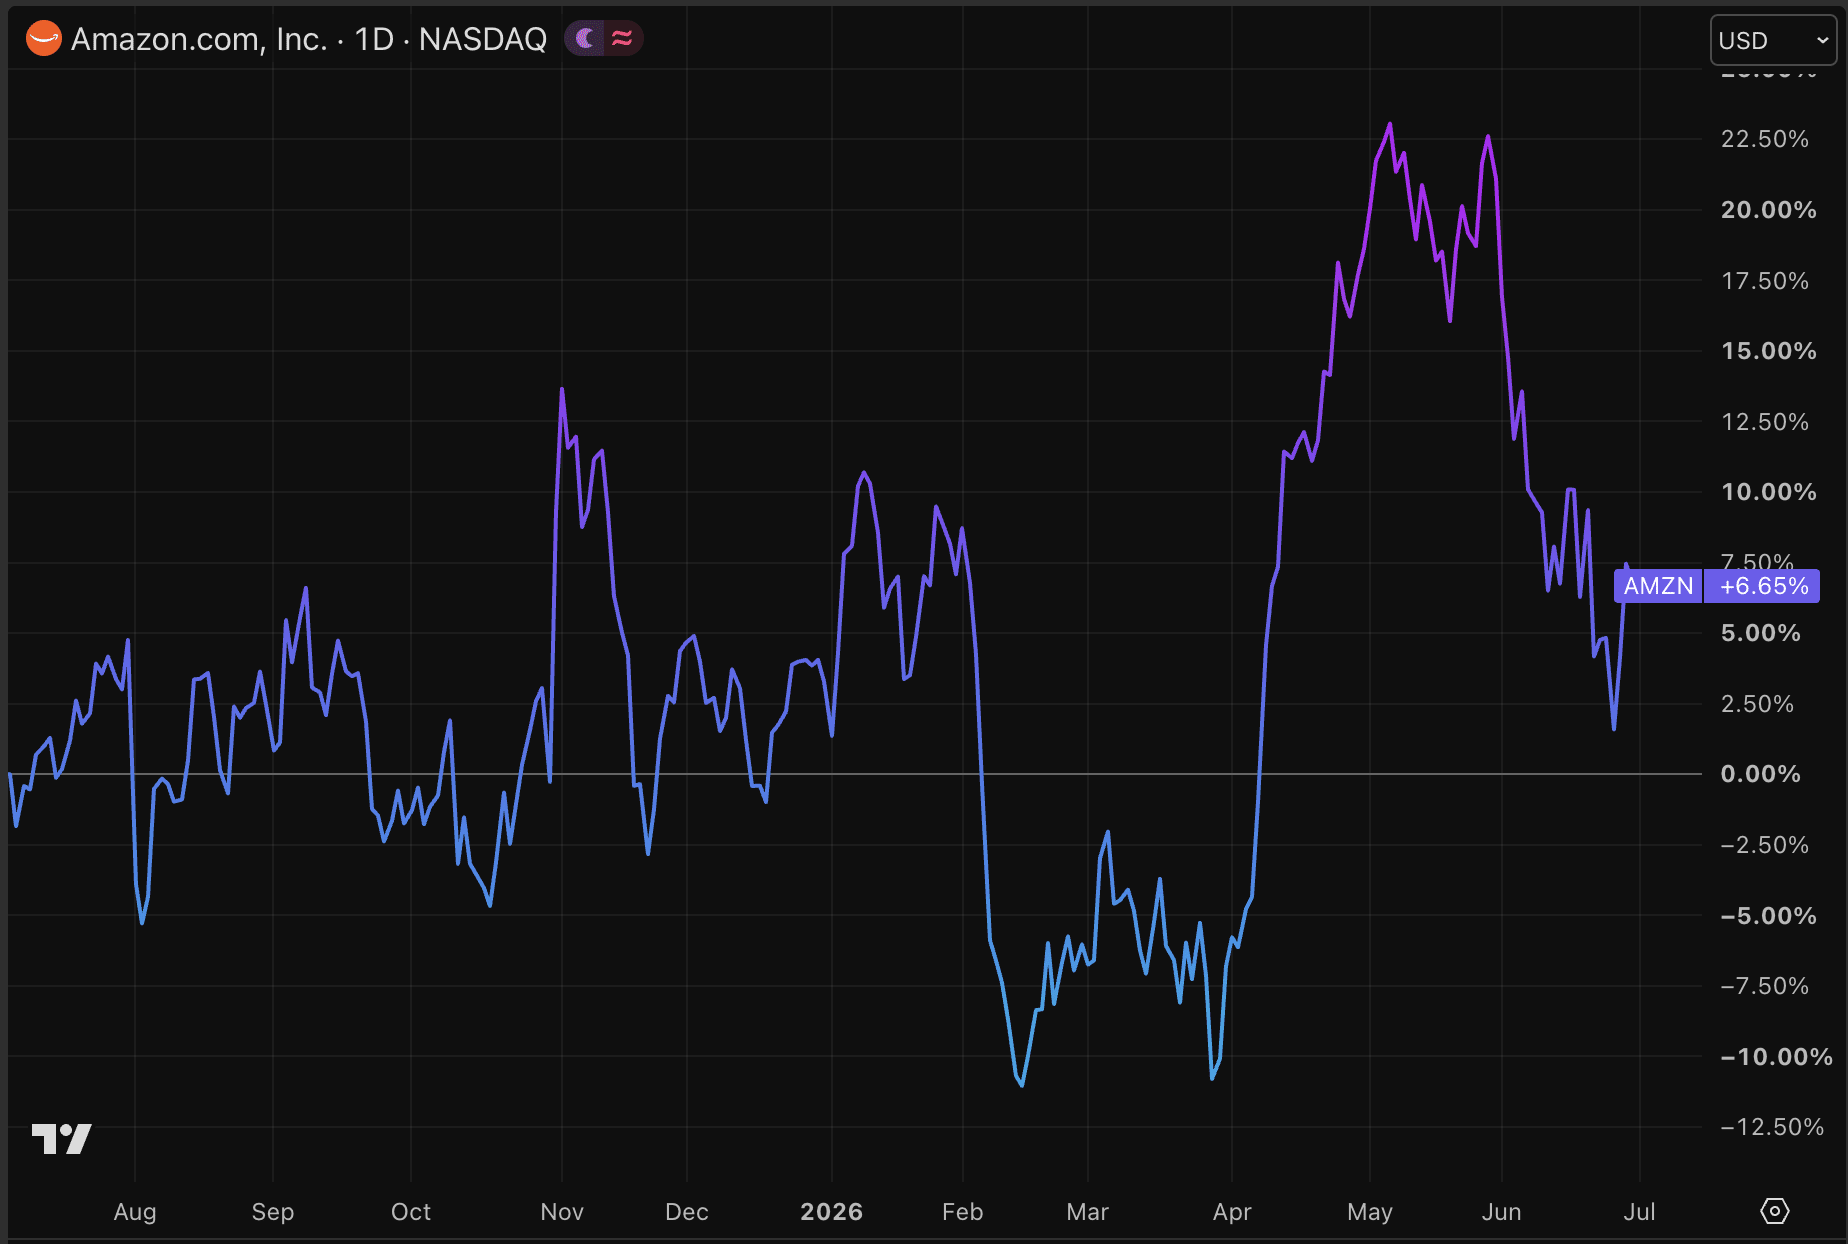This screenshot has height=1244, width=1848.
Task: Click the AMZN tag on price scale
Action: pyautogui.click(x=1658, y=586)
